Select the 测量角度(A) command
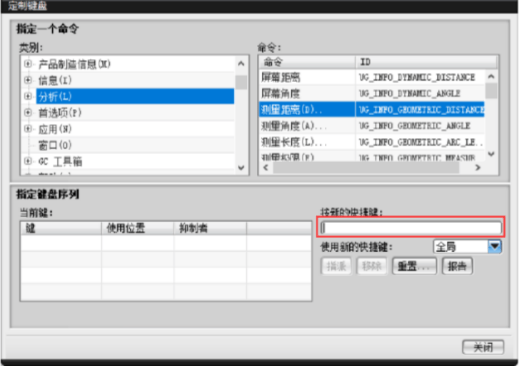 (372, 126)
